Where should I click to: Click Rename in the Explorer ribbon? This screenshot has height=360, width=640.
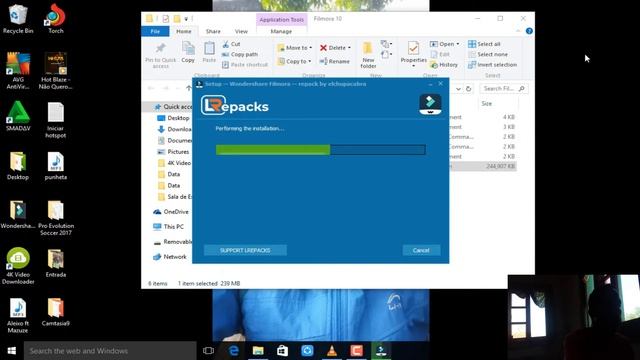click(335, 61)
